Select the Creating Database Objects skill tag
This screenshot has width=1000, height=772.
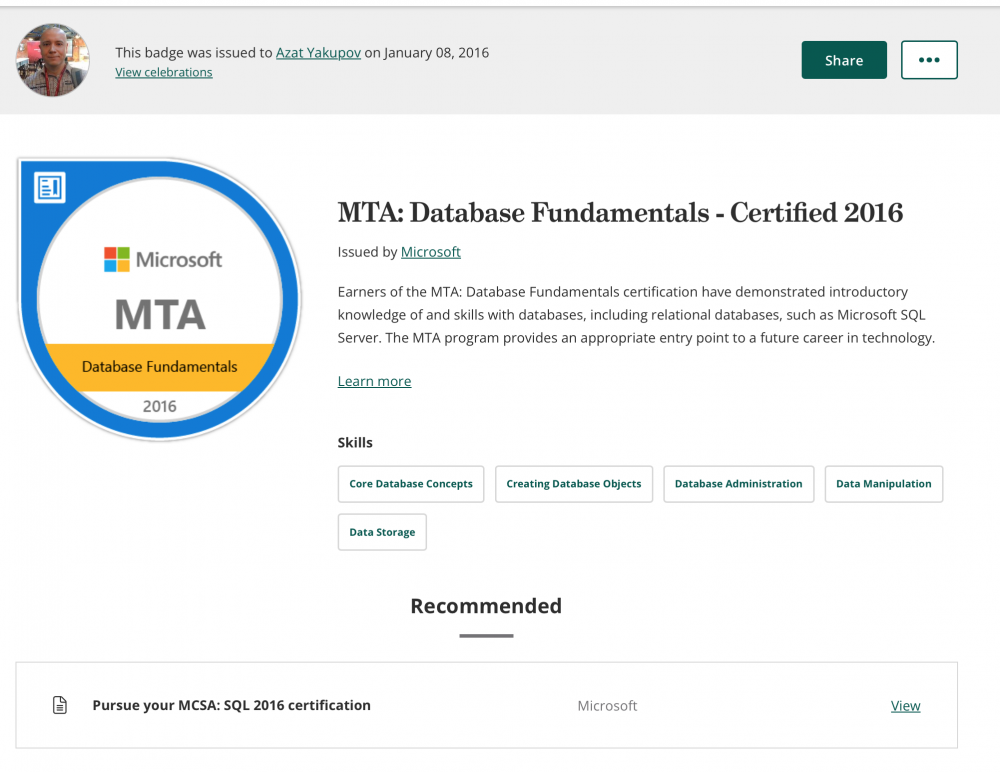point(574,484)
